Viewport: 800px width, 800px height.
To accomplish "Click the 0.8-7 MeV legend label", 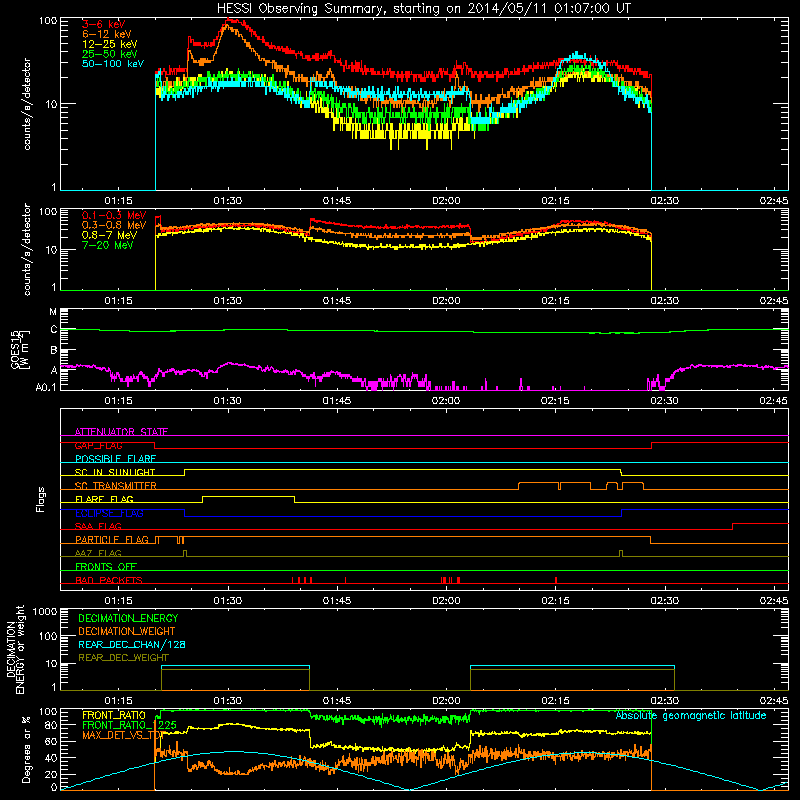I will (x=109, y=235).
